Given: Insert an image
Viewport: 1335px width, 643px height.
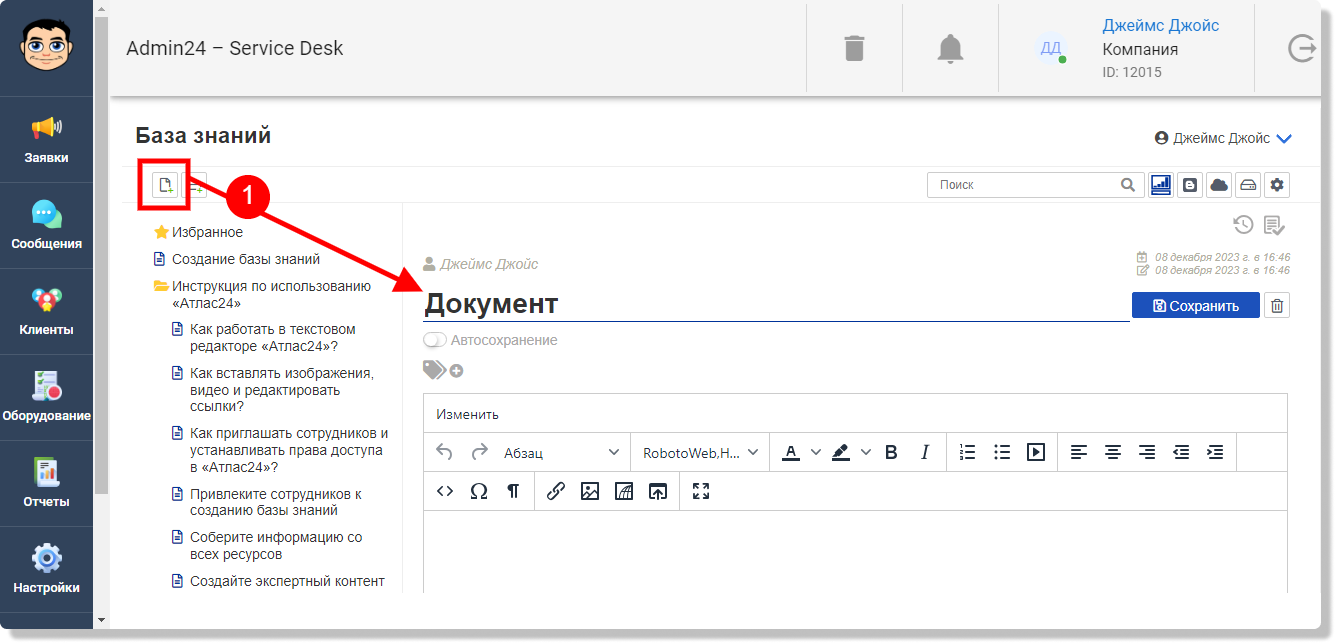Looking at the screenshot, I should point(590,491).
